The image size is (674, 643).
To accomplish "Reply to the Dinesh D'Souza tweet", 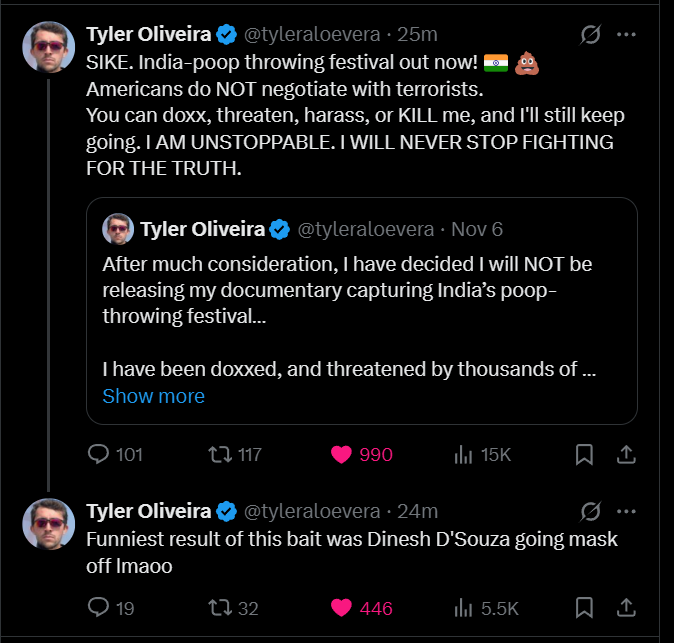I will coord(99,607).
